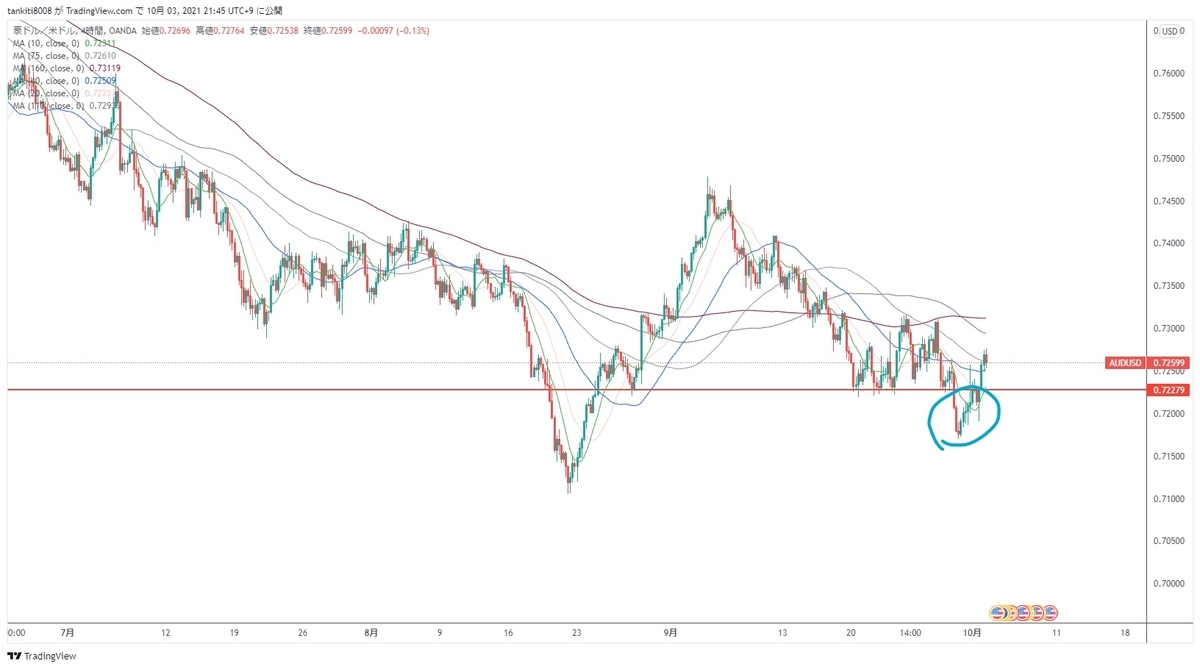Click the 14:00 label on time axis
Image resolution: width=1200 pixels, height=669 pixels.
point(910,632)
